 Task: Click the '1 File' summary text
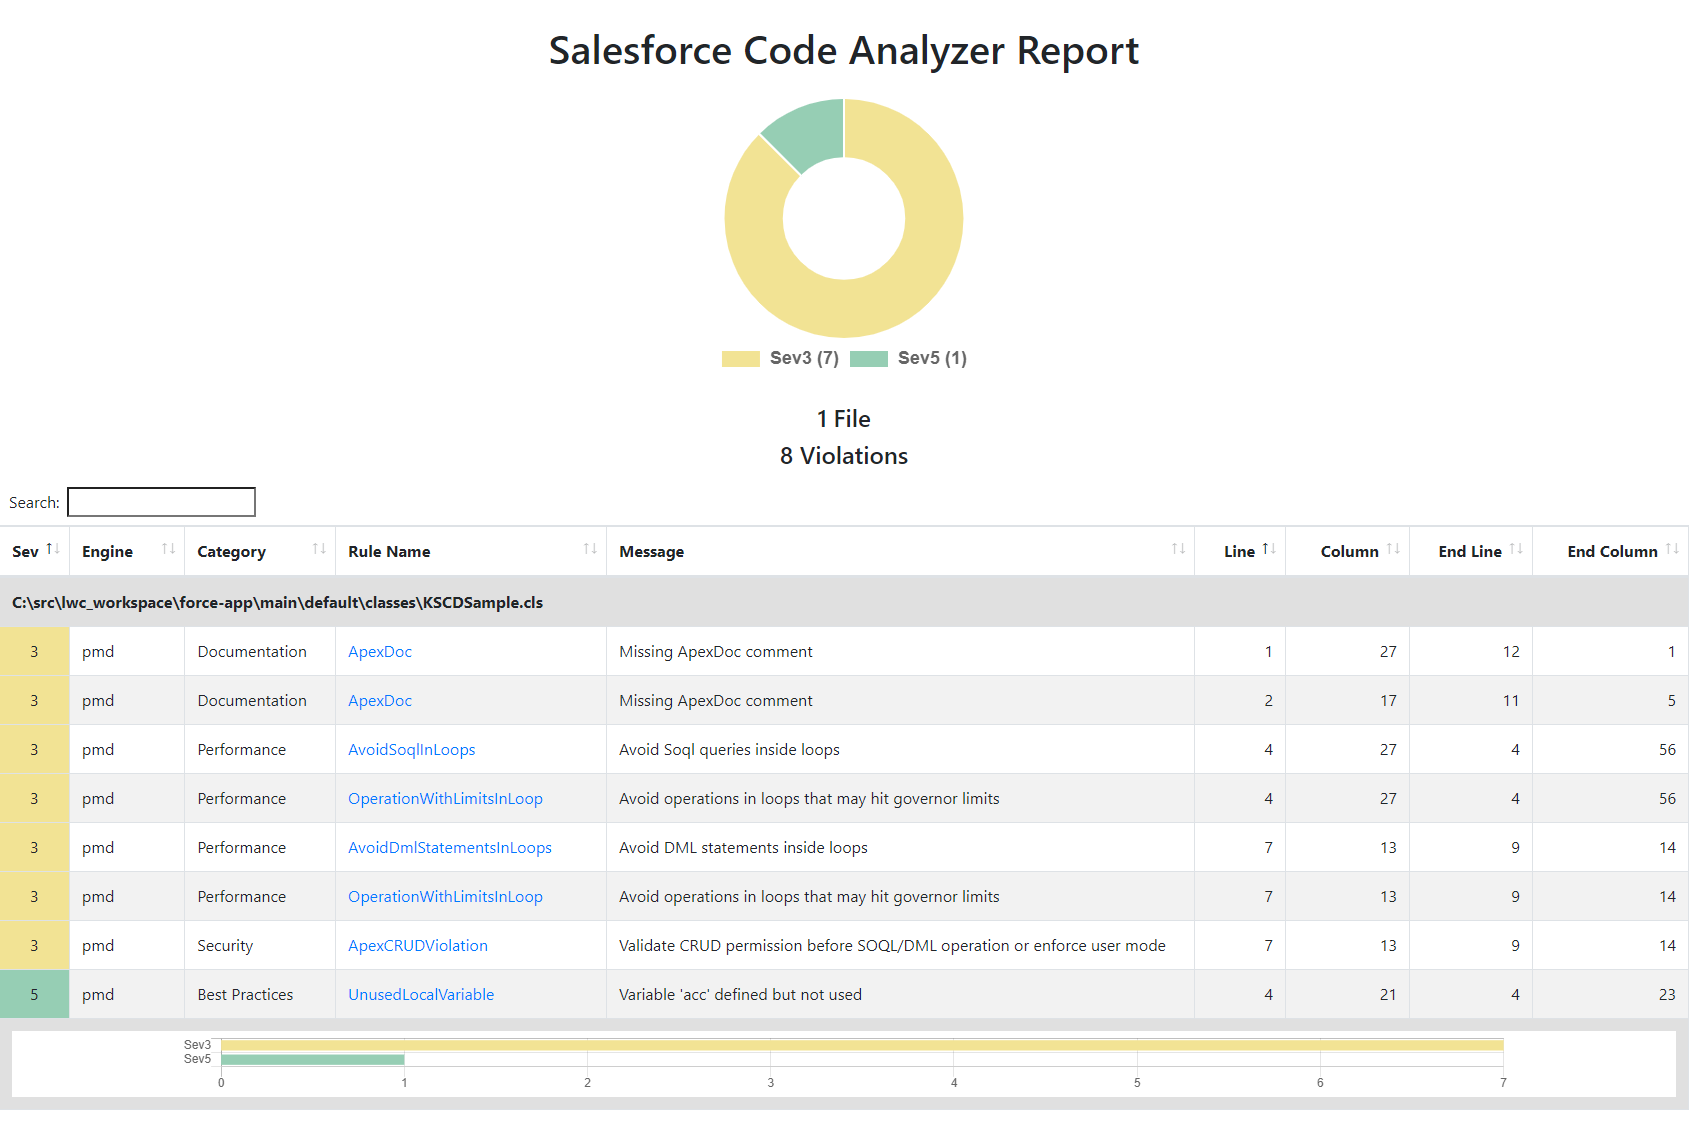point(843,419)
